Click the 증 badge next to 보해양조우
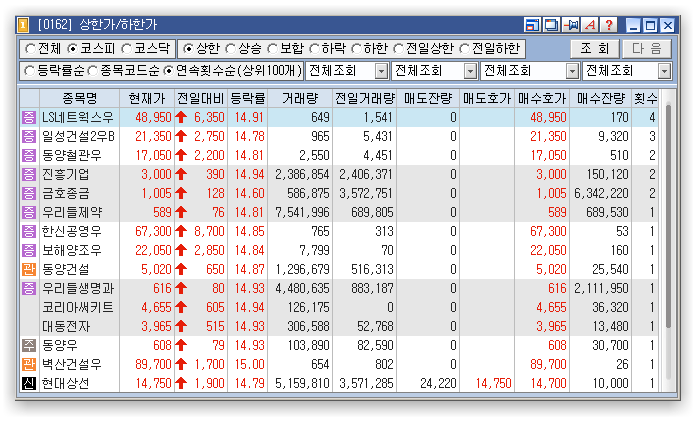Viewport: 696px width, 421px height. pyautogui.click(x=29, y=250)
